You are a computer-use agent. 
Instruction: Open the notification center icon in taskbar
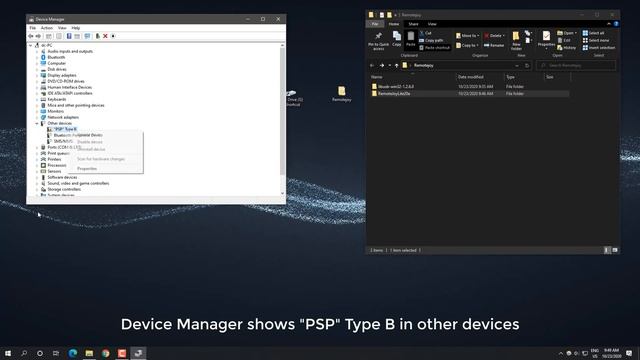(x=629, y=353)
